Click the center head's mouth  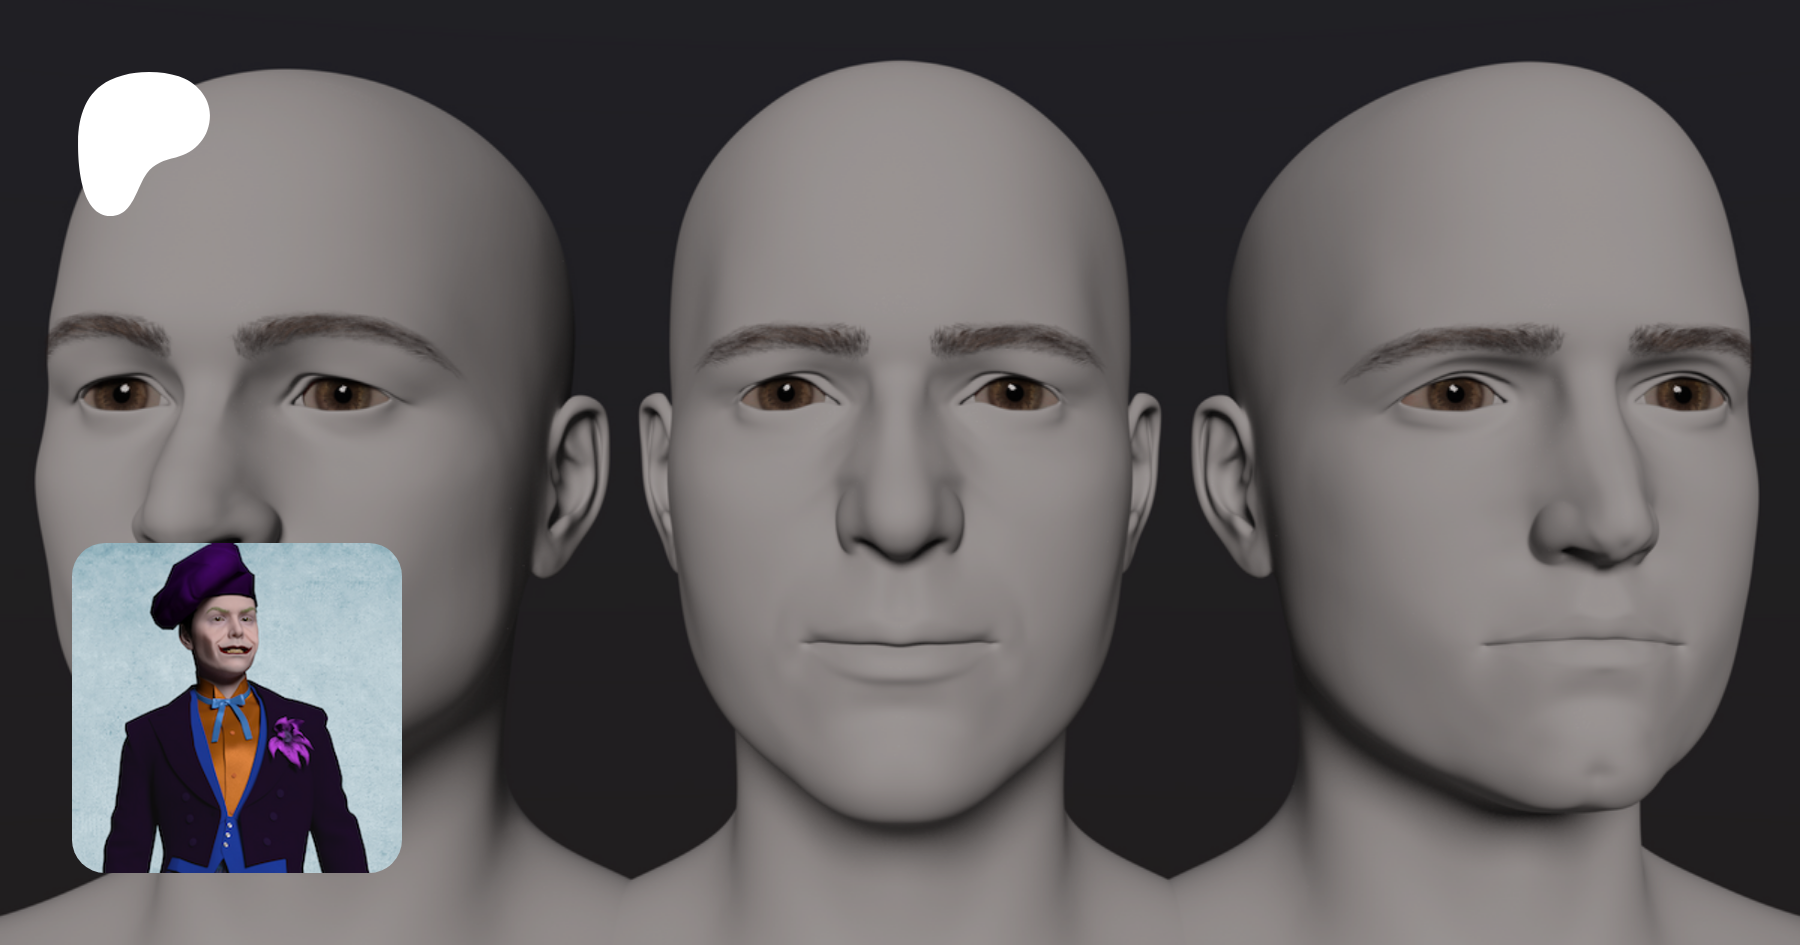click(900, 645)
